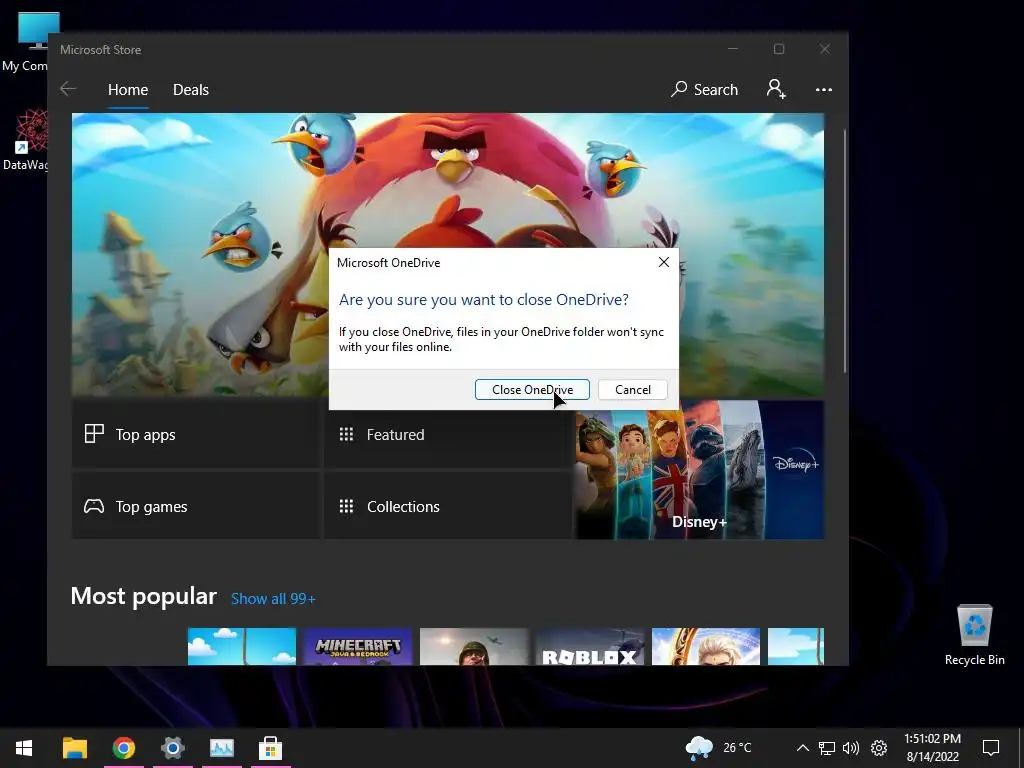Screen dimensions: 1024x768
Task: Open network status tray icon
Action: coord(827,748)
